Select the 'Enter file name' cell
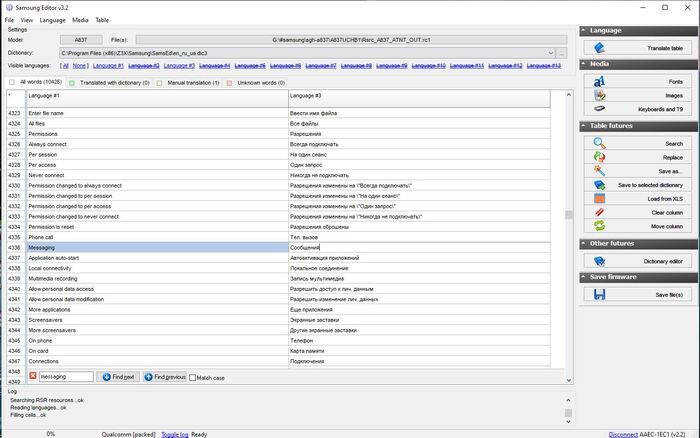The height and width of the screenshot is (438, 700). coord(157,113)
